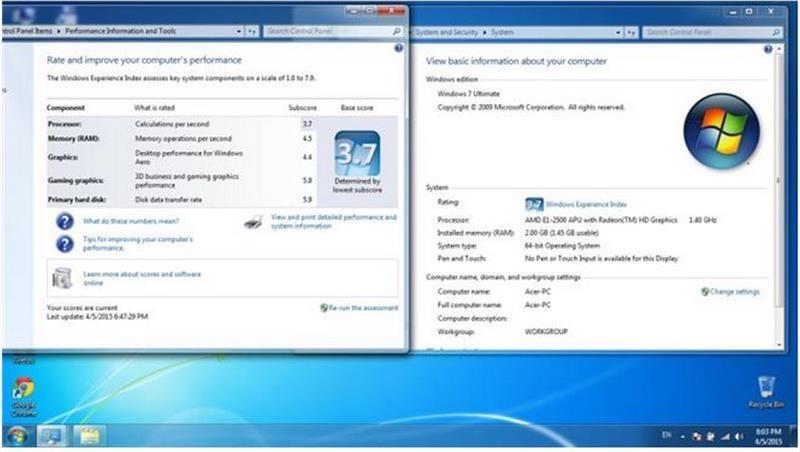
Task: Select the "Primary hard disk:" component row label
Action: [x=77, y=200]
